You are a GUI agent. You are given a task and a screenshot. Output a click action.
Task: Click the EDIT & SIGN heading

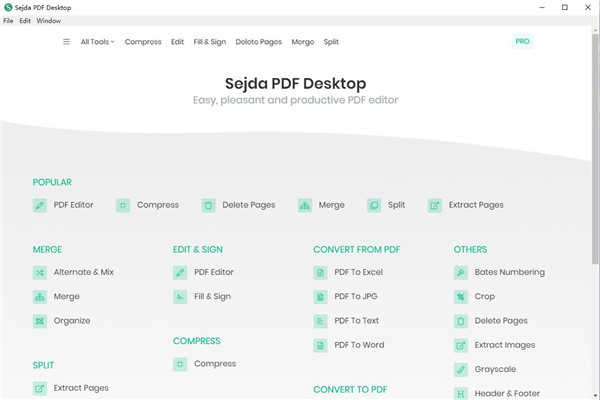(x=197, y=250)
